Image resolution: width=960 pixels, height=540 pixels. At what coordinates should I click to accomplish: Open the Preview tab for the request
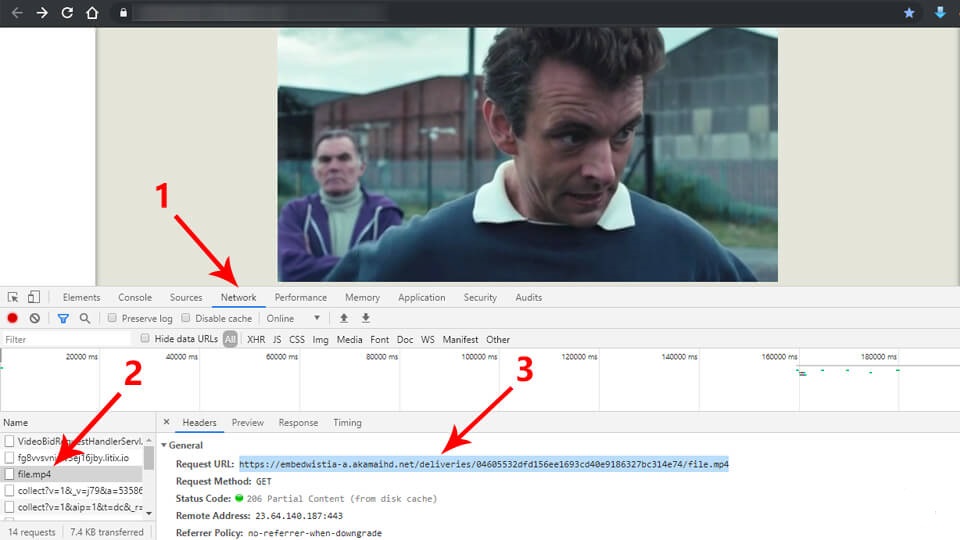(x=248, y=423)
